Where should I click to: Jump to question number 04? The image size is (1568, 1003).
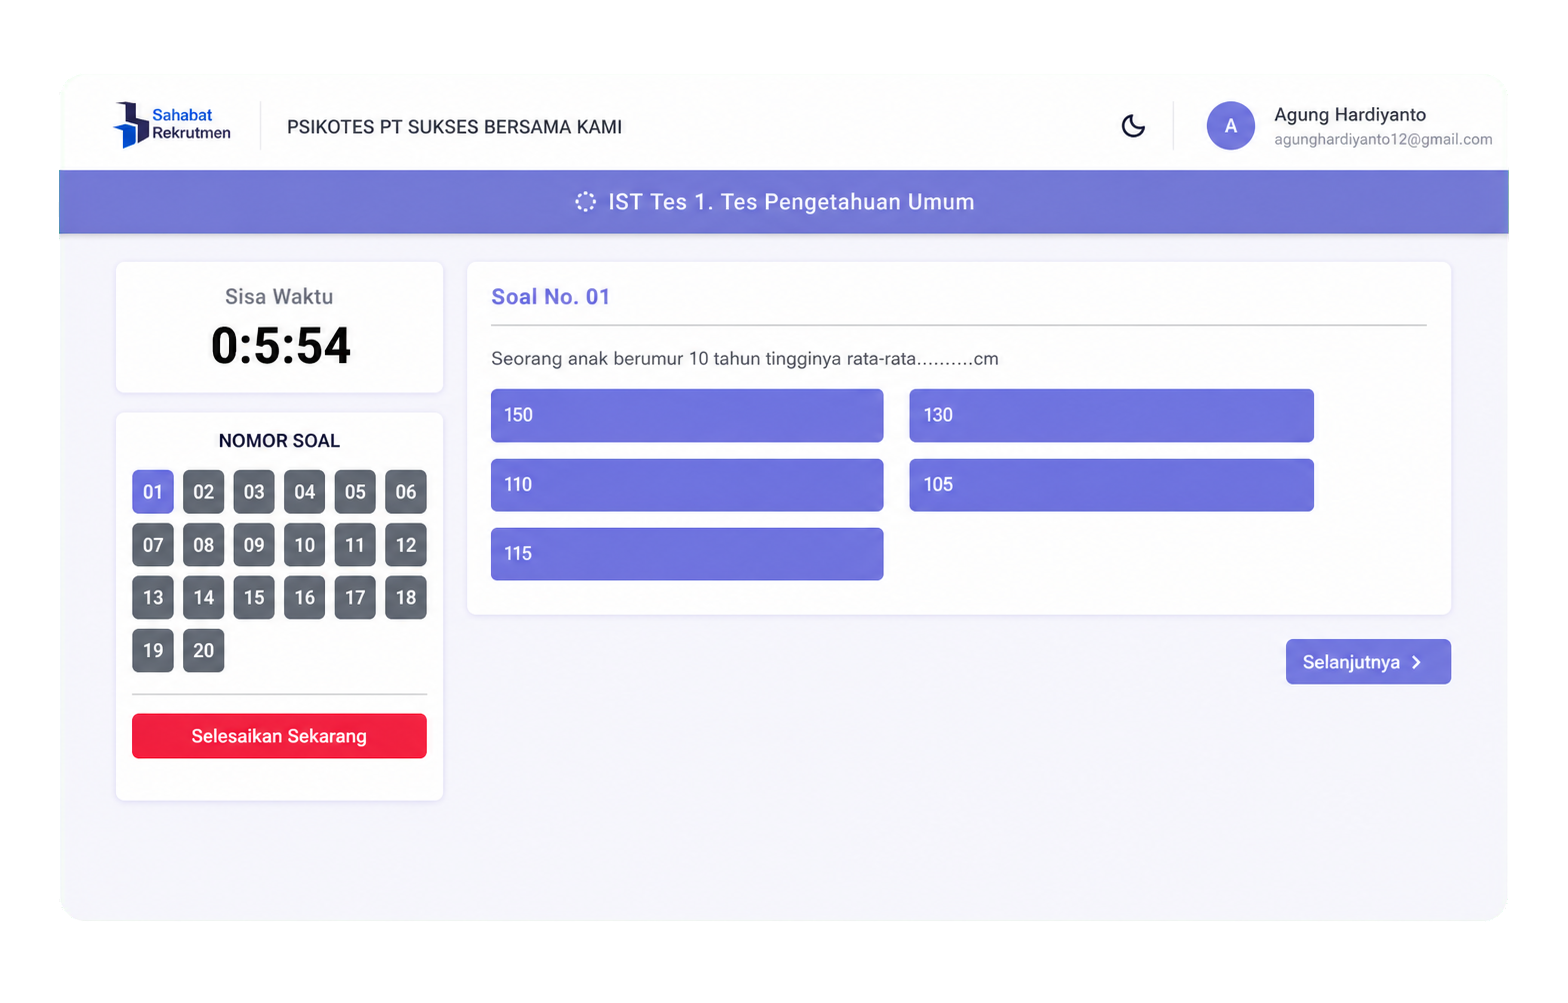point(304,492)
